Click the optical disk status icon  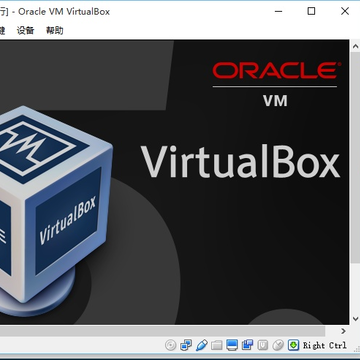tap(170, 345)
